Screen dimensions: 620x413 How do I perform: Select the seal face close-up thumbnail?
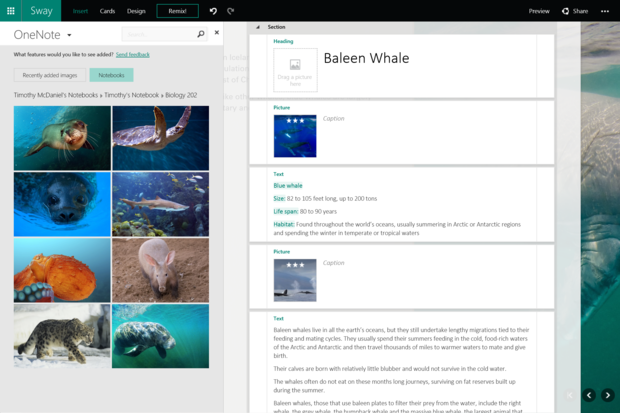click(62, 204)
